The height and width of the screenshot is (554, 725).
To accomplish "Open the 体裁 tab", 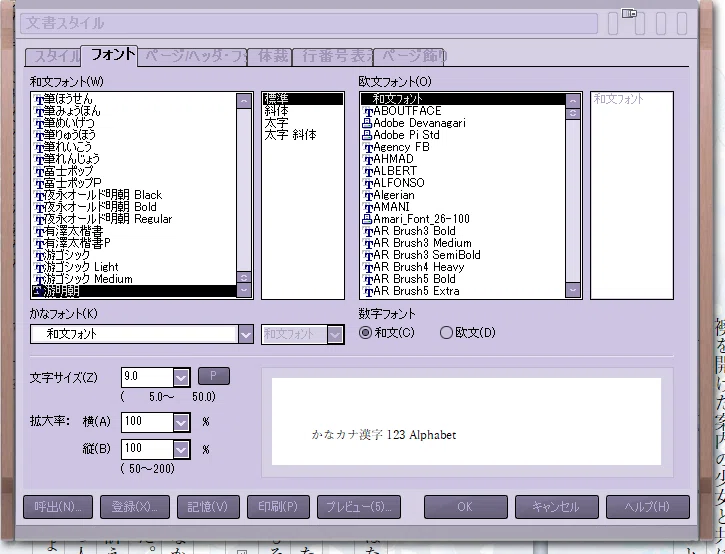I will pyautogui.click(x=270, y=56).
